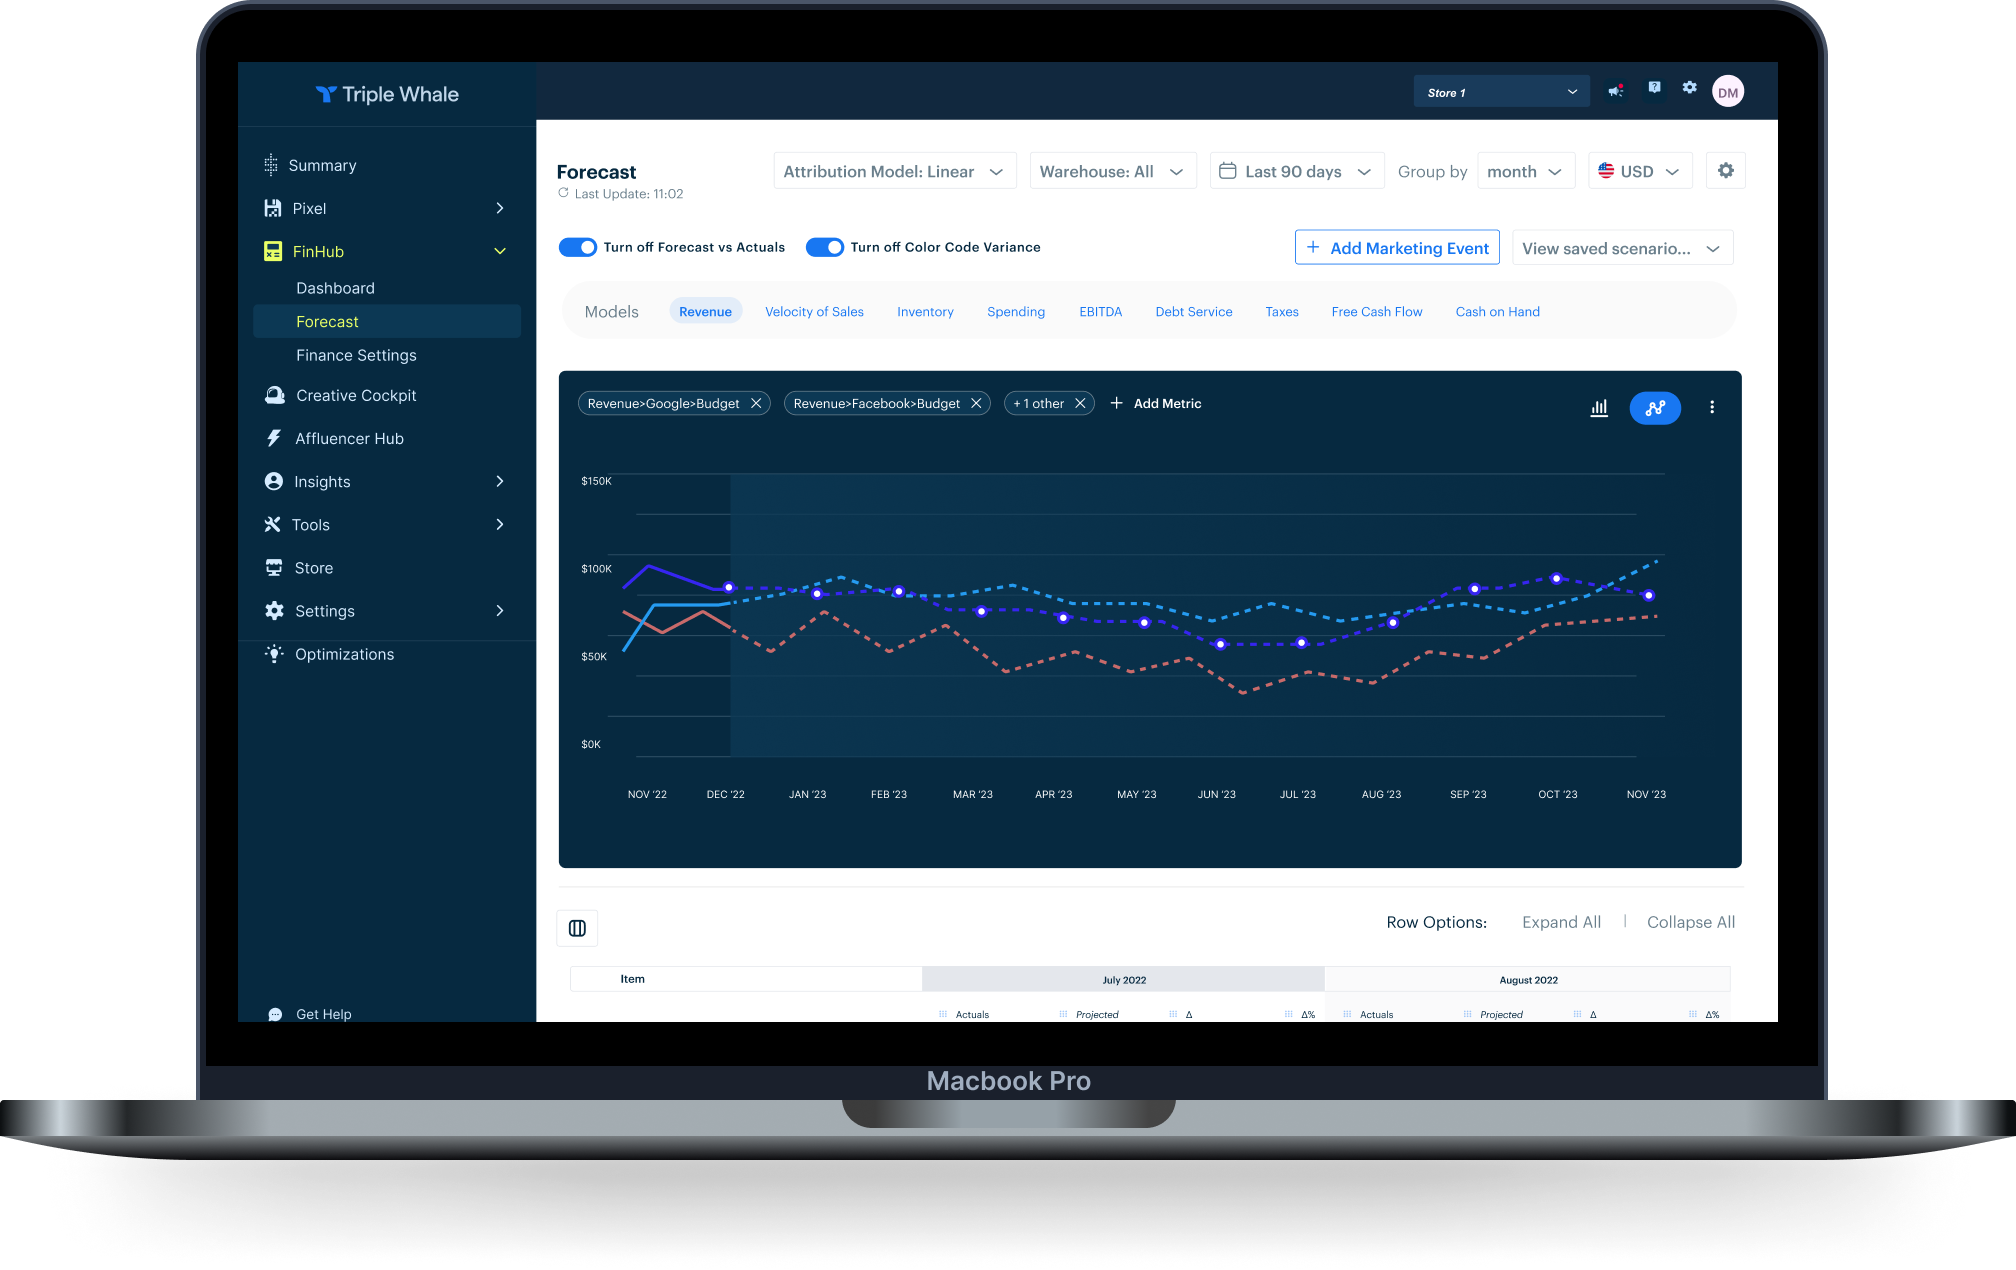Remove the Revenue>Google>Budget metric chip
Screen dimensions: 2016x1270
756,403
